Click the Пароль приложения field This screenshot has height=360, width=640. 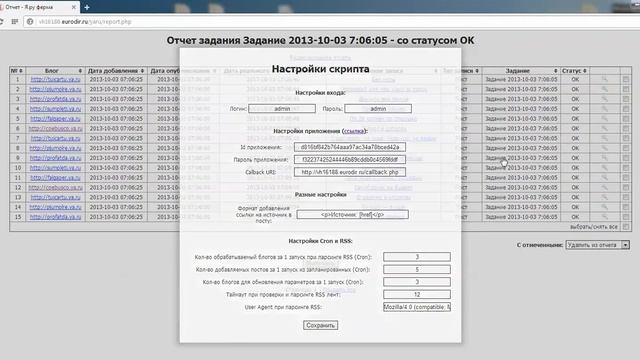pyautogui.click(x=350, y=160)
